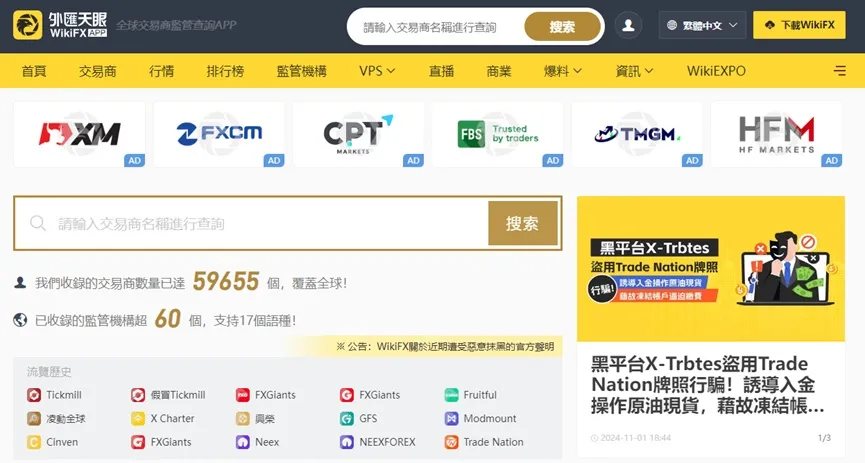This screenshot has width=865, height=463.
Task: Open the TMGM broker ad card
Action: click(637, 134)
